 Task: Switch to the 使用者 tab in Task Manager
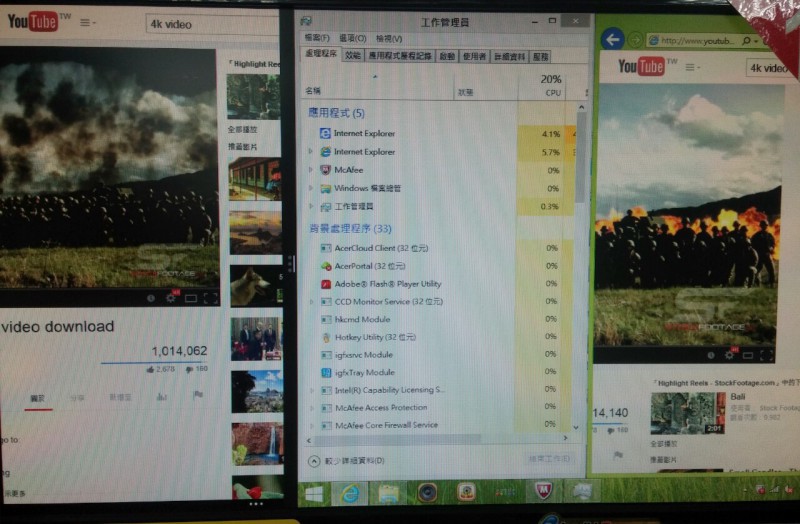[x=474, y=57]
